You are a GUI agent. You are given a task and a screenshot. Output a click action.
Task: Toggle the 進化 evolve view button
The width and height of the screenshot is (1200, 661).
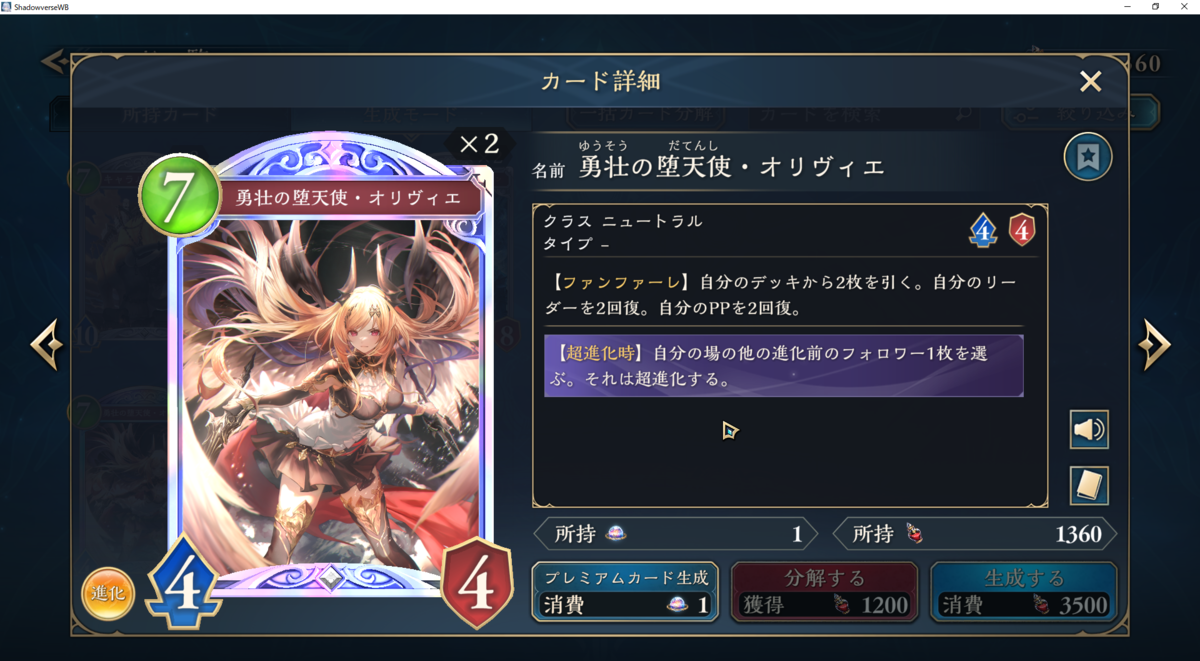pyautogui.click(x=108, y=593)
